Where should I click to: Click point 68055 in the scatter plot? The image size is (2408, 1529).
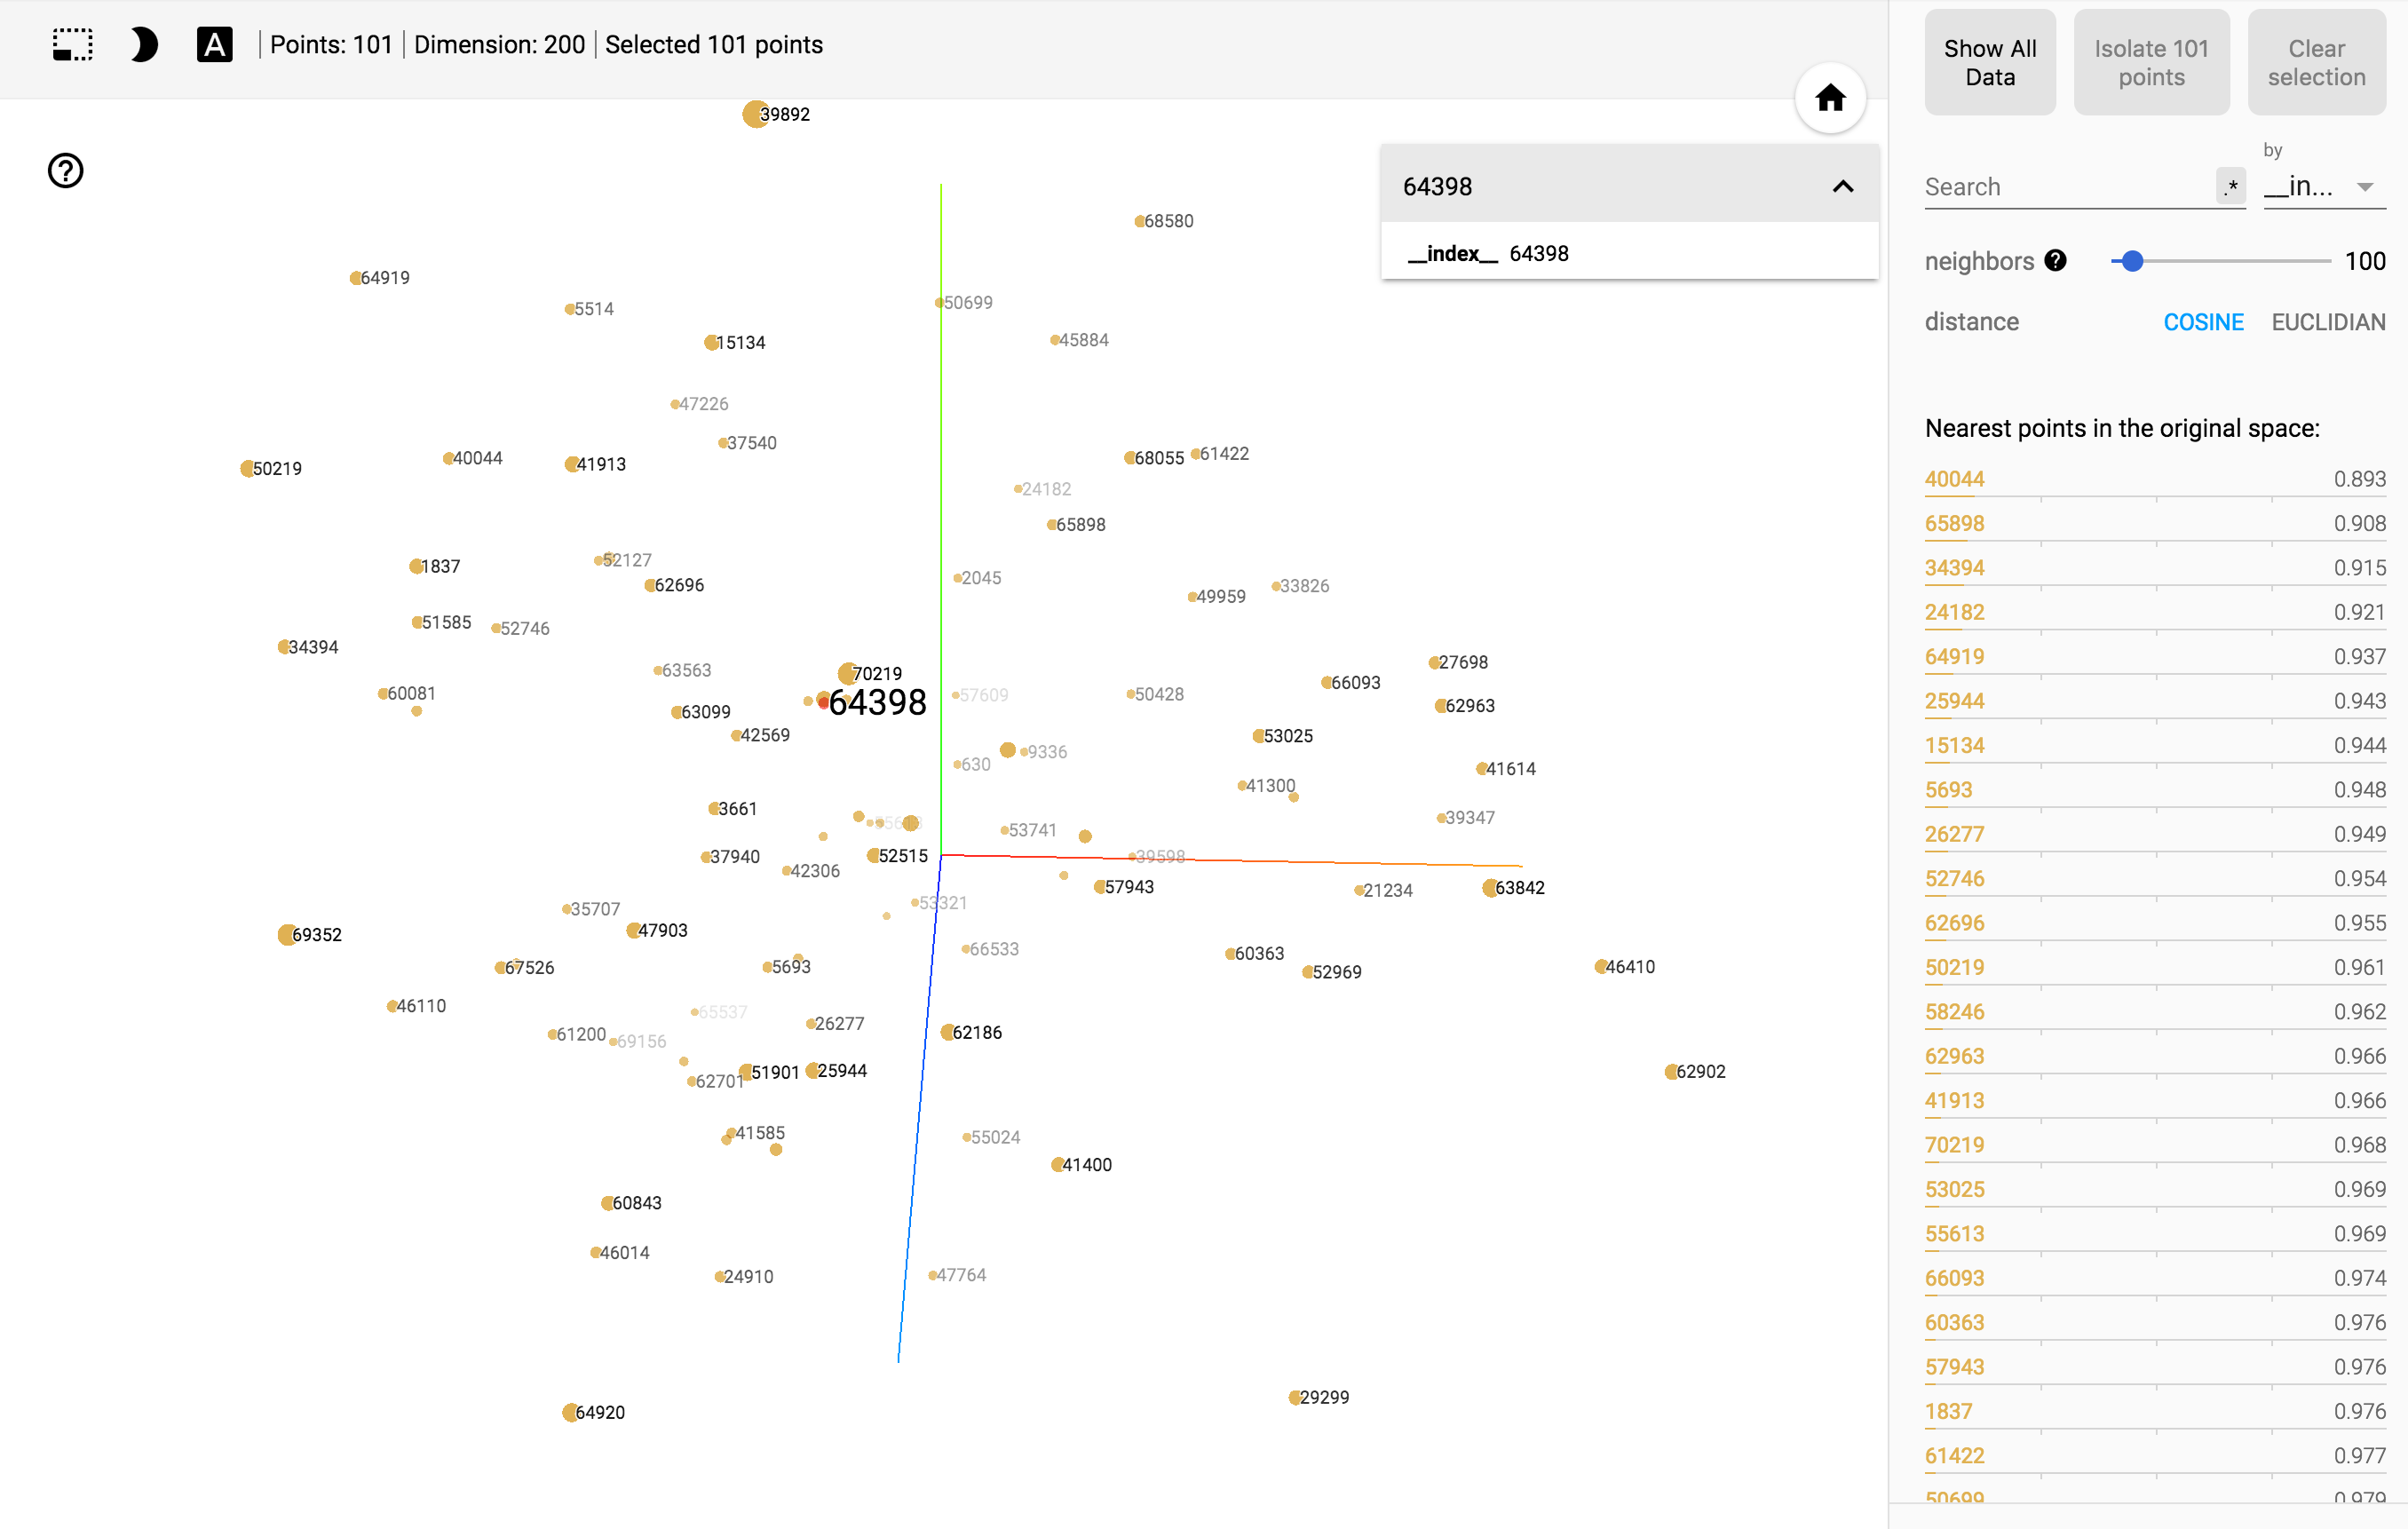tap(1129, 458)
